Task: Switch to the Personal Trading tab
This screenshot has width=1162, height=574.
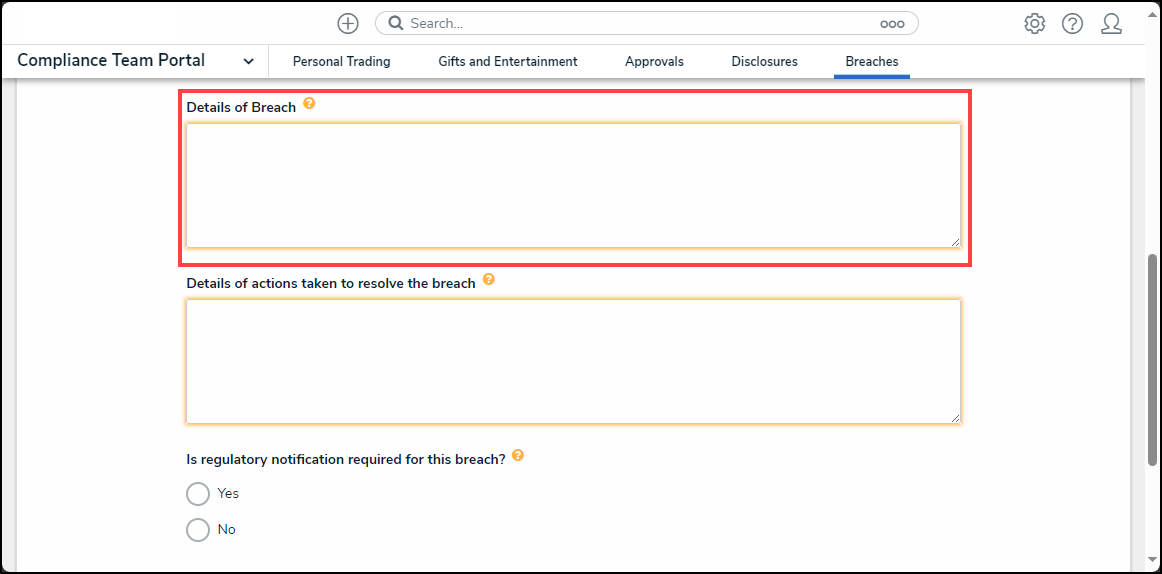Action: point(341,62)
